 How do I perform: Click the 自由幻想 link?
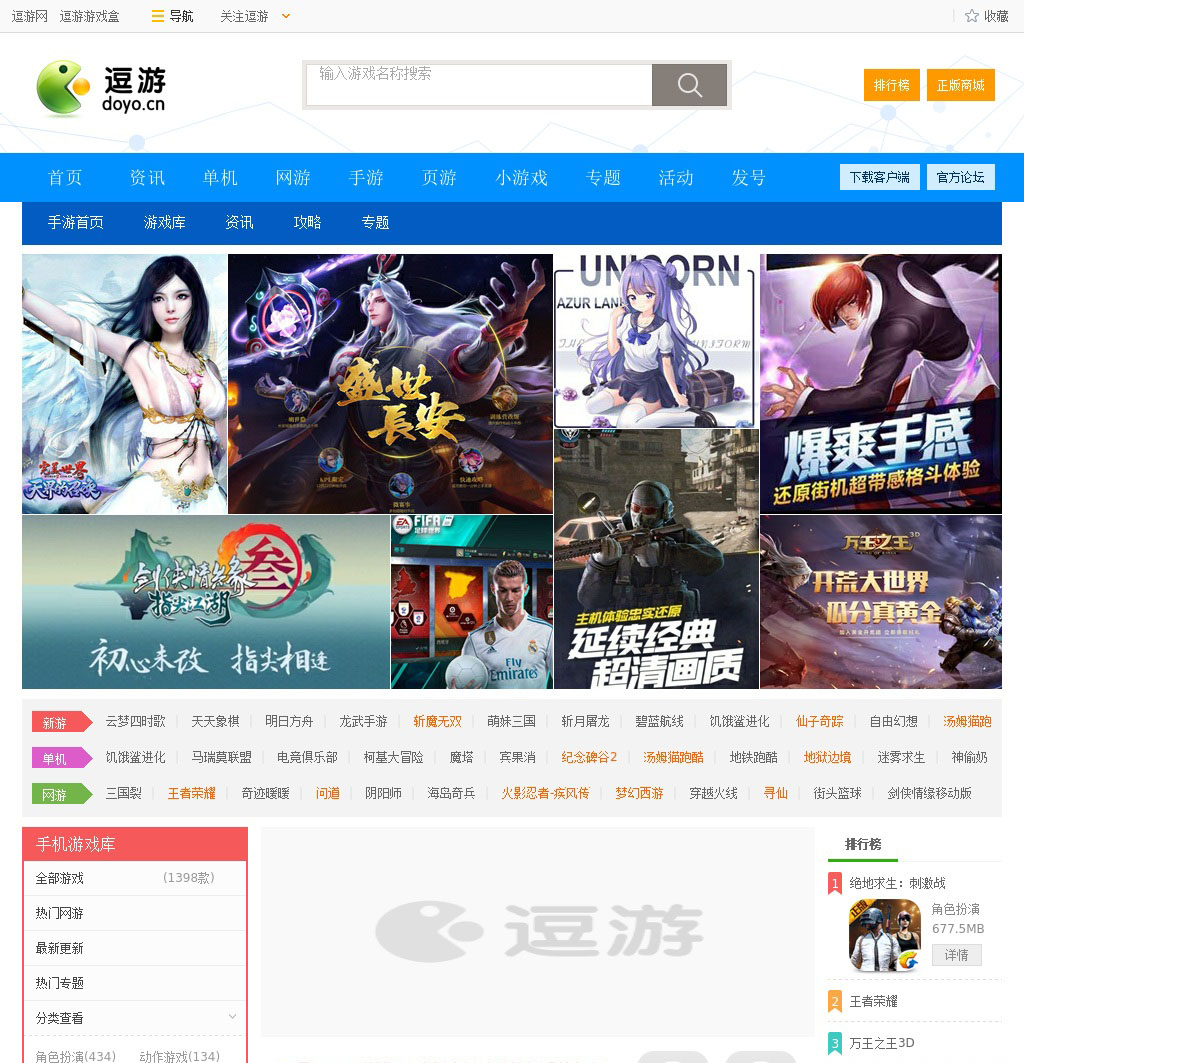(893, 721)
